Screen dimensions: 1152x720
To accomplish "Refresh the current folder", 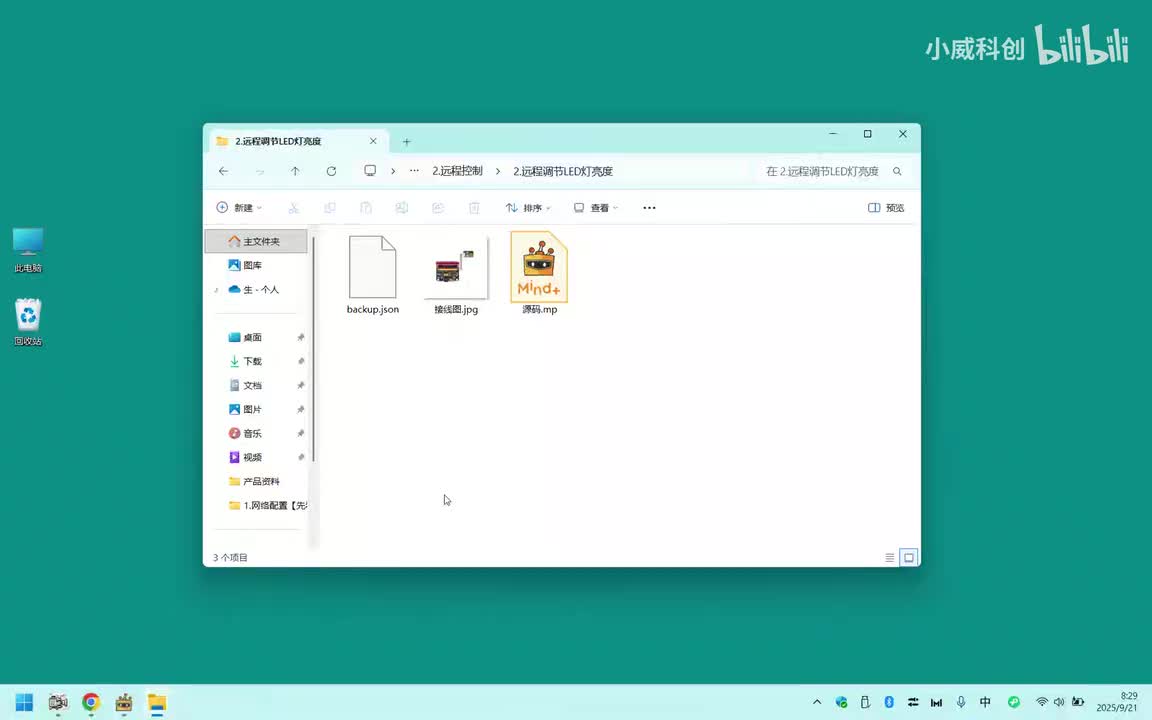I will [331, 171].
